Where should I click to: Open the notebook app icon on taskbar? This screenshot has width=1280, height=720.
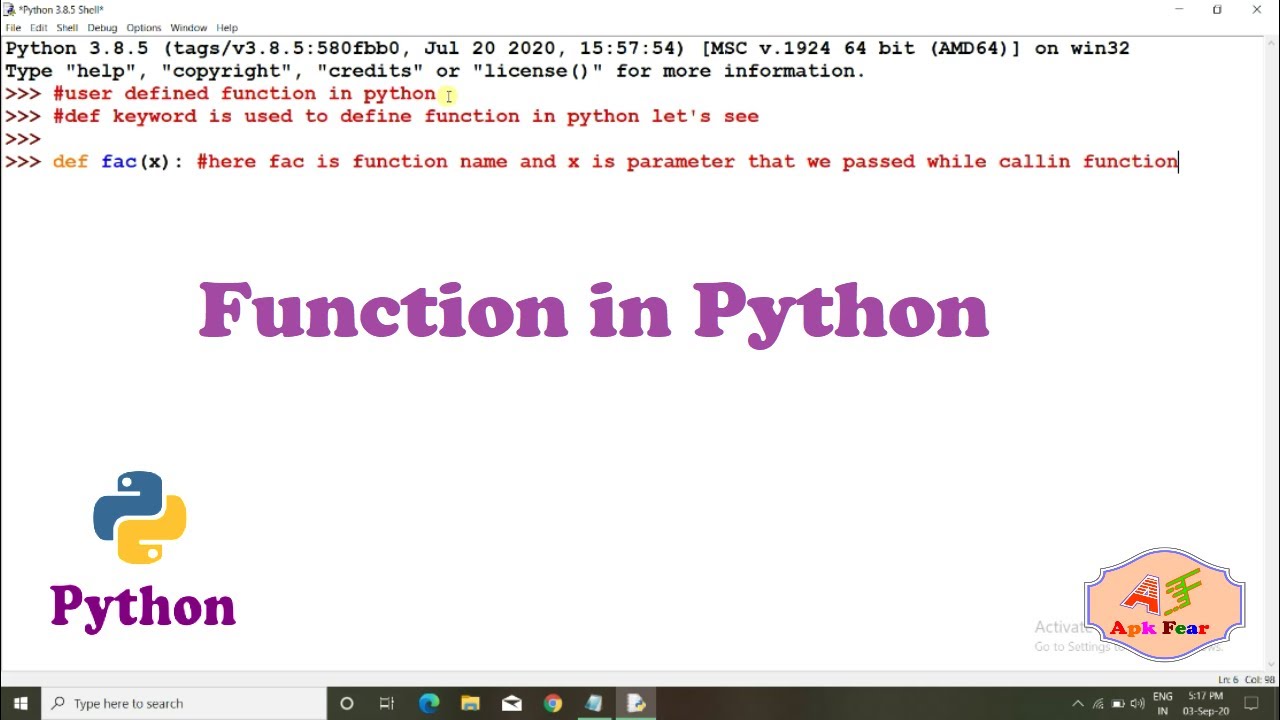click(594, 703)
